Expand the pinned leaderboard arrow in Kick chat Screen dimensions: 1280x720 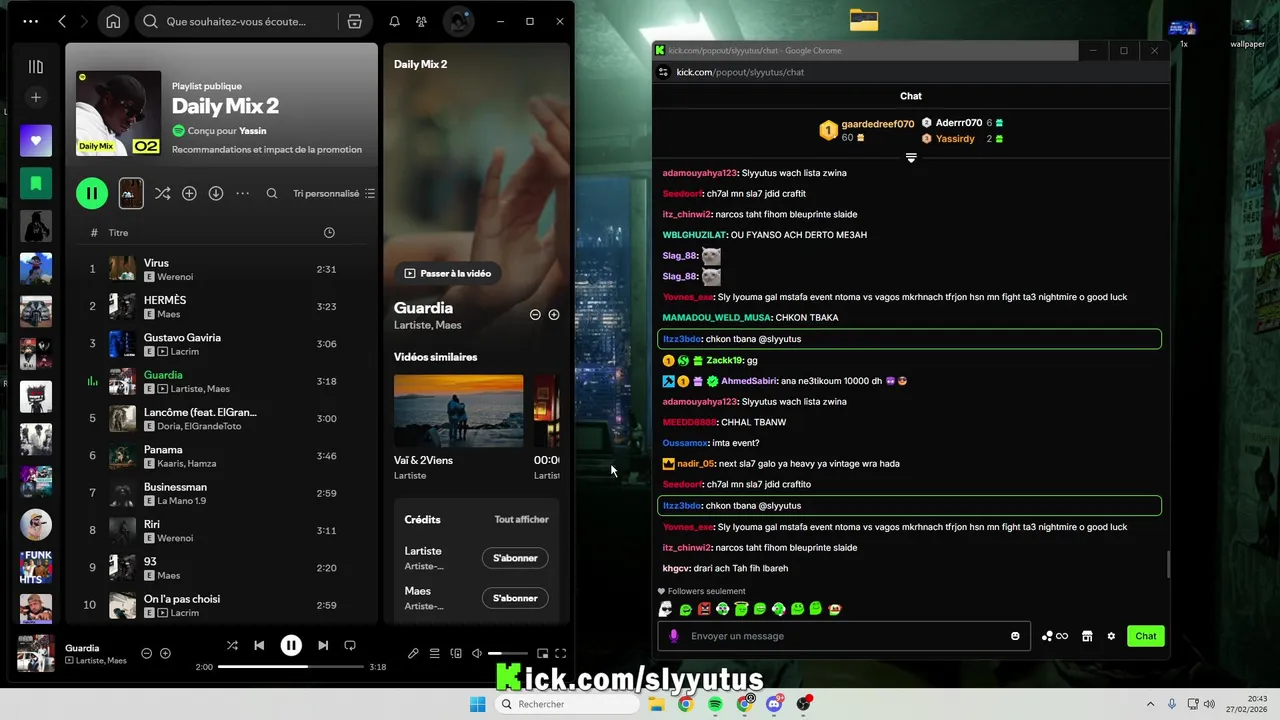(911, 158)
